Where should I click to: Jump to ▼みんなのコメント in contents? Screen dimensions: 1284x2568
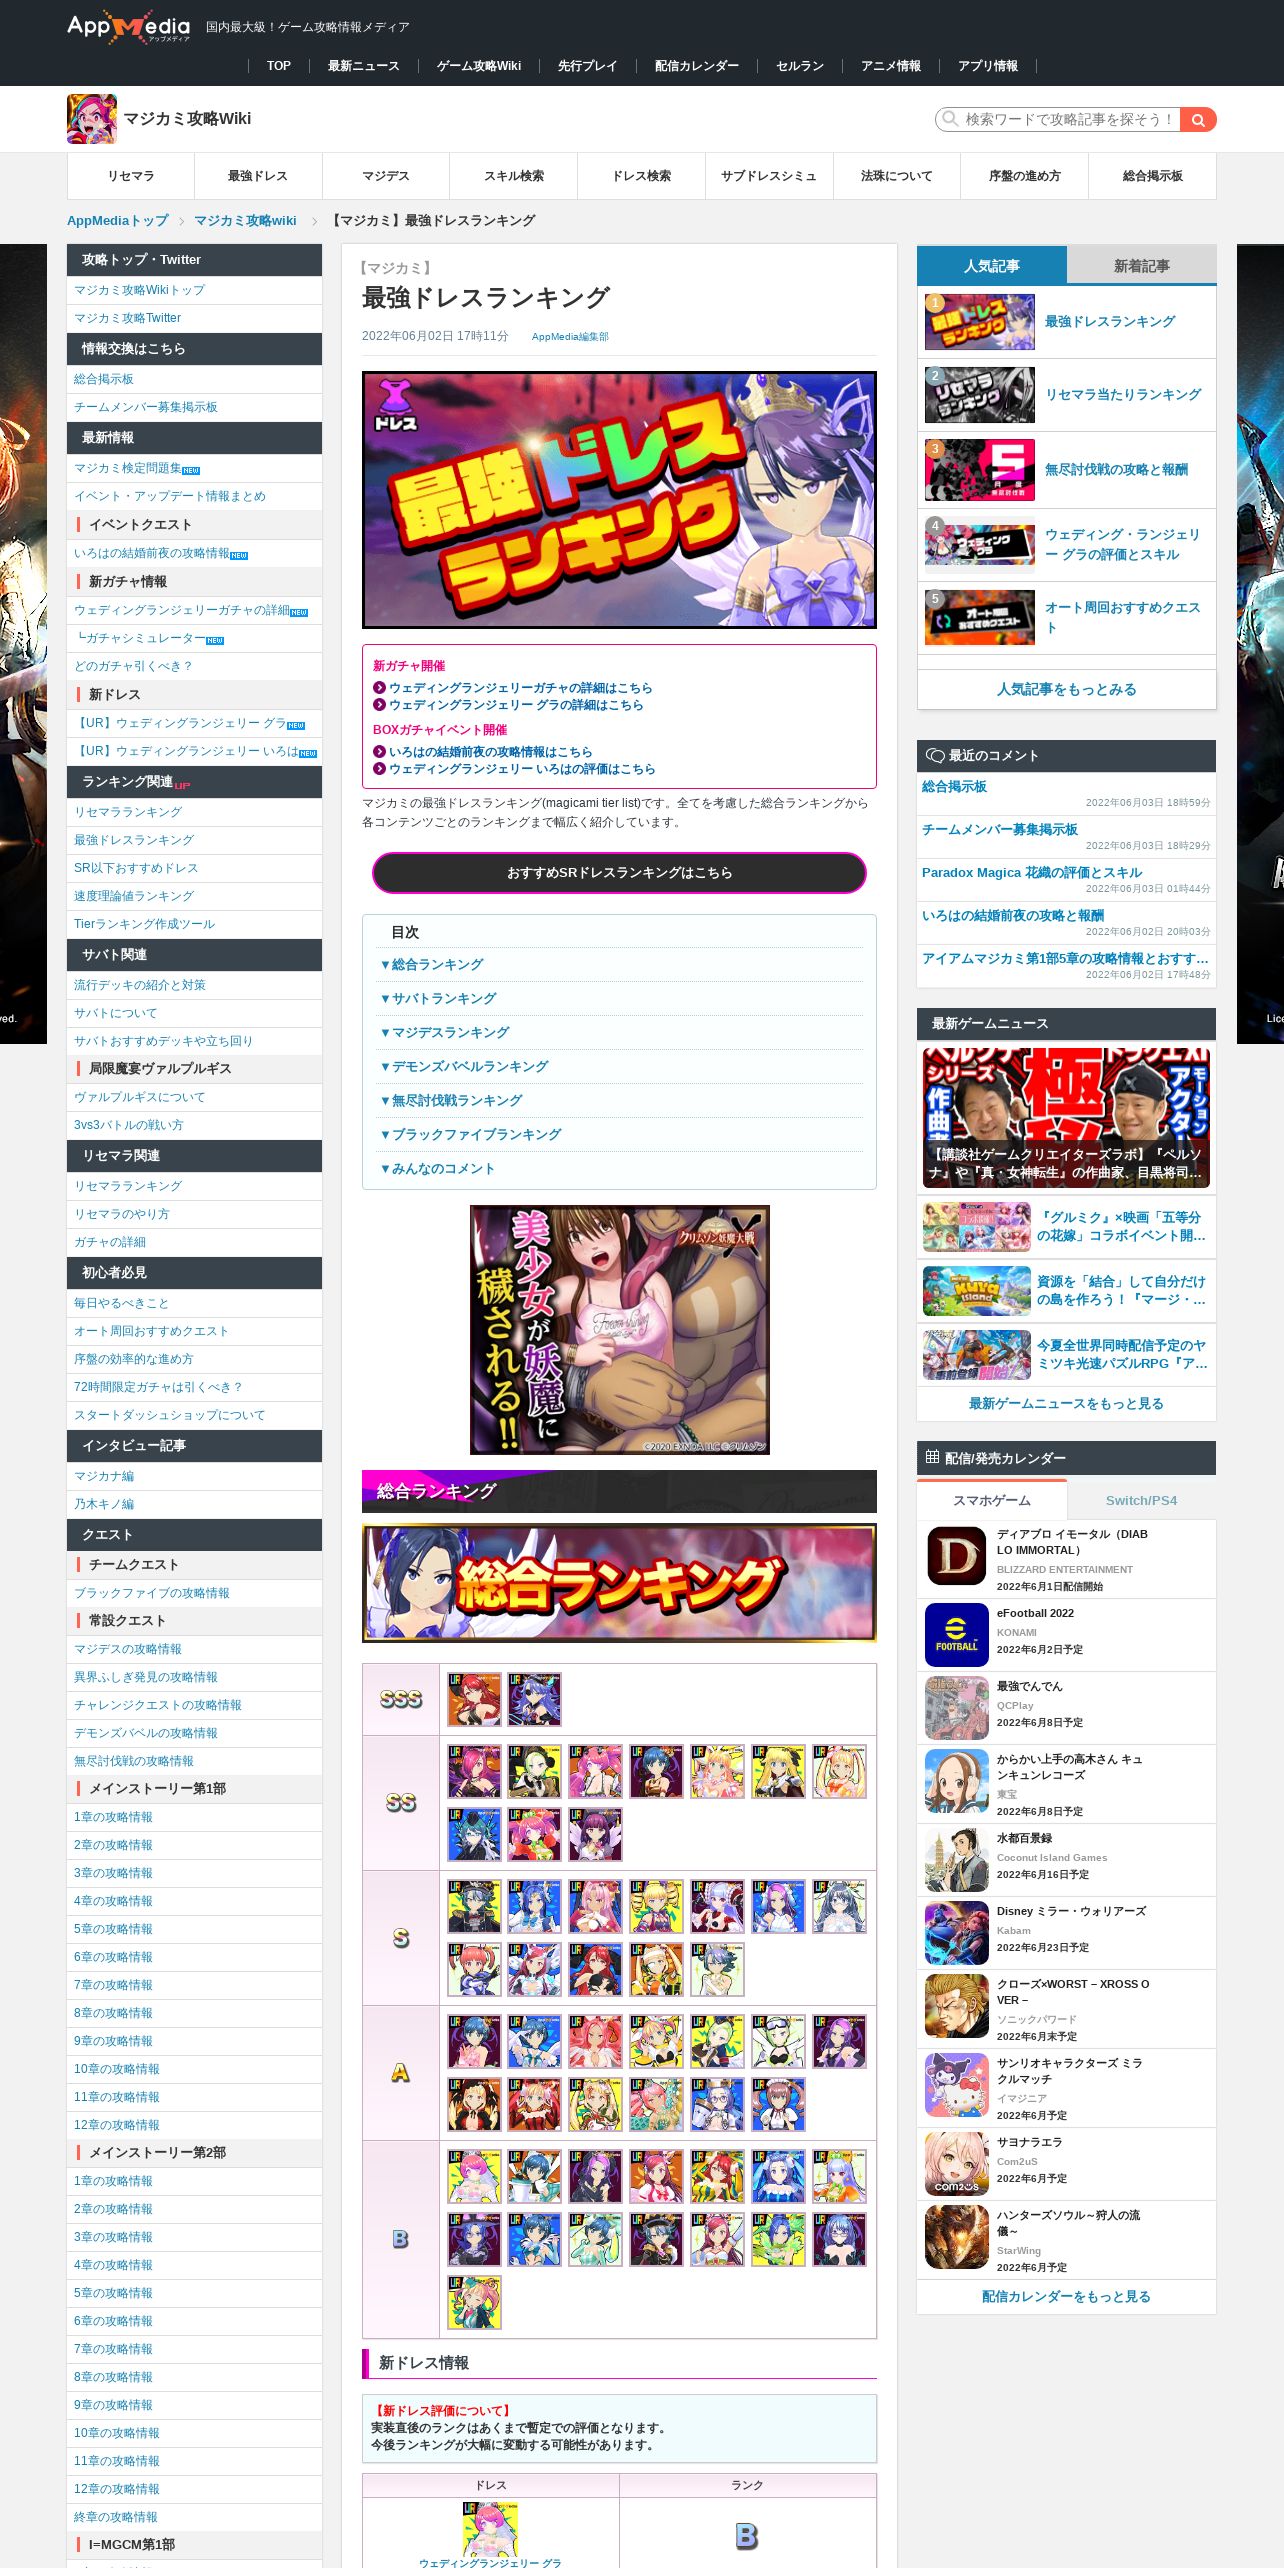pos(438,1168)
